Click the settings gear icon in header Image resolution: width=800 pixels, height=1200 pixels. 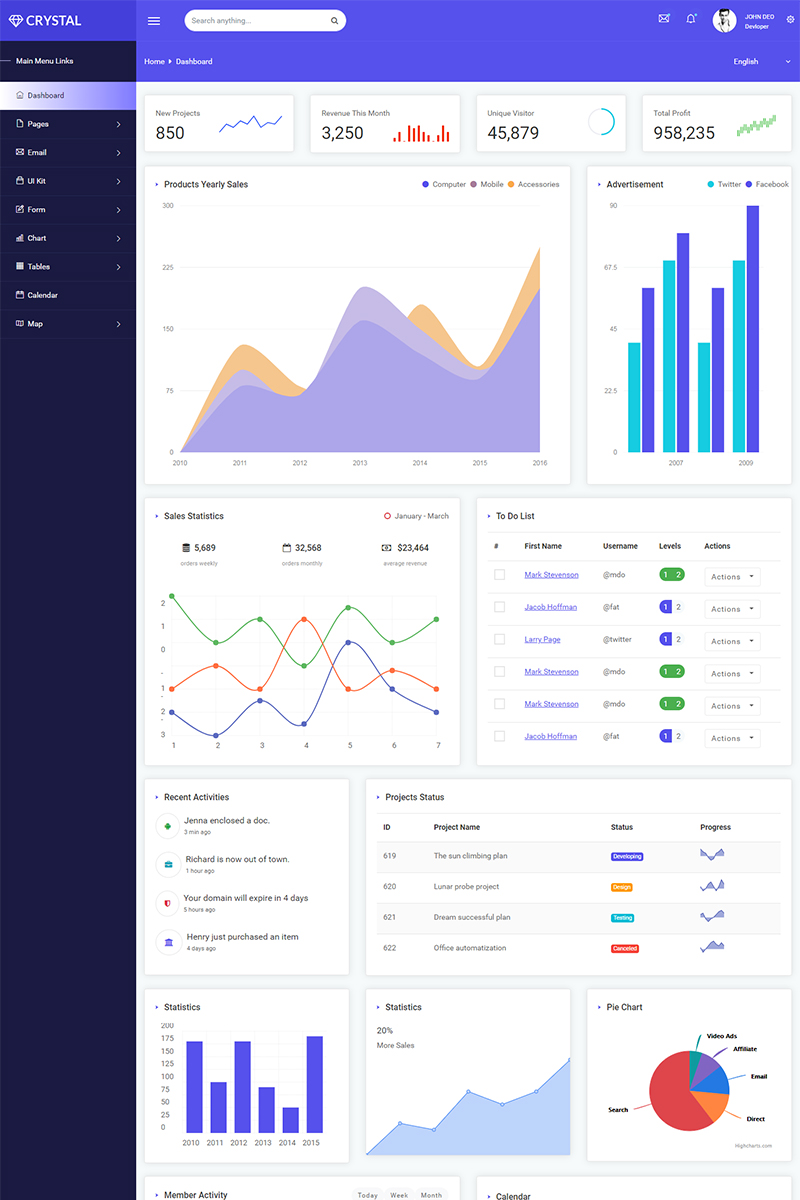pyautogui.click(x=790, y=20)
